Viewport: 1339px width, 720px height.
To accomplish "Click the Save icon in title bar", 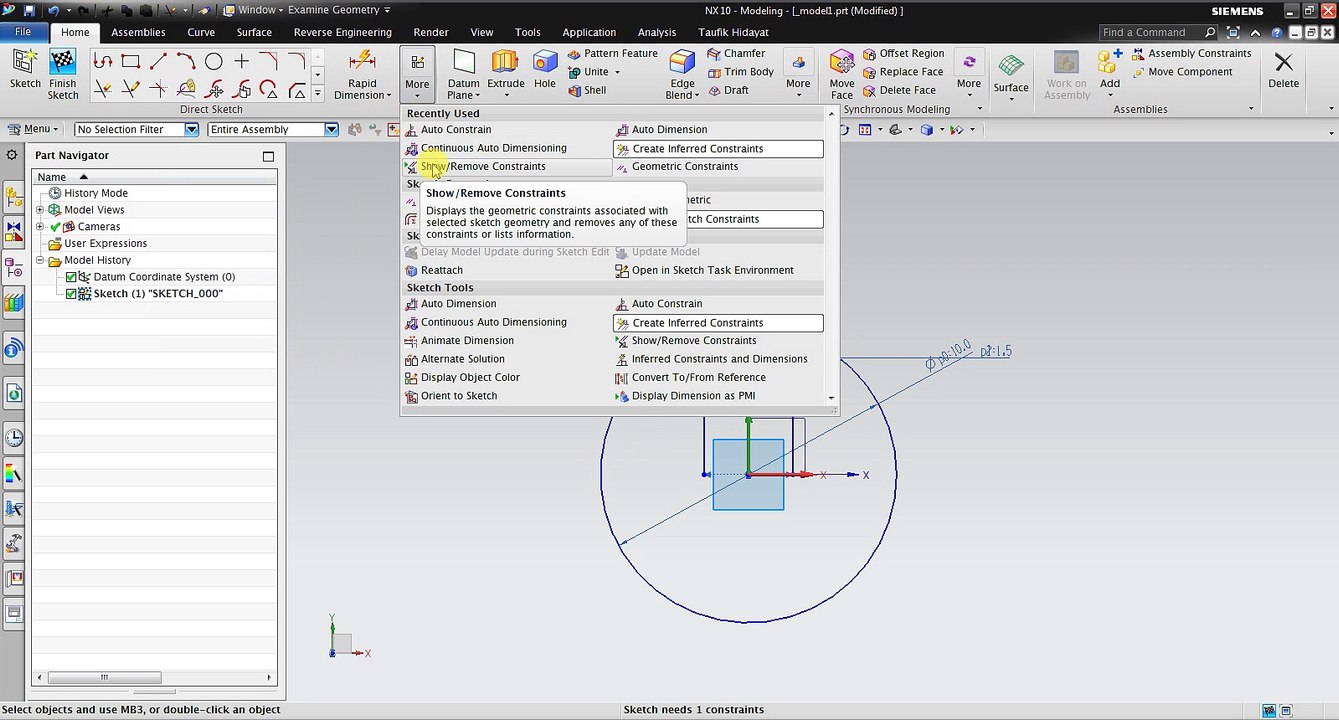I will click(29, 10).
